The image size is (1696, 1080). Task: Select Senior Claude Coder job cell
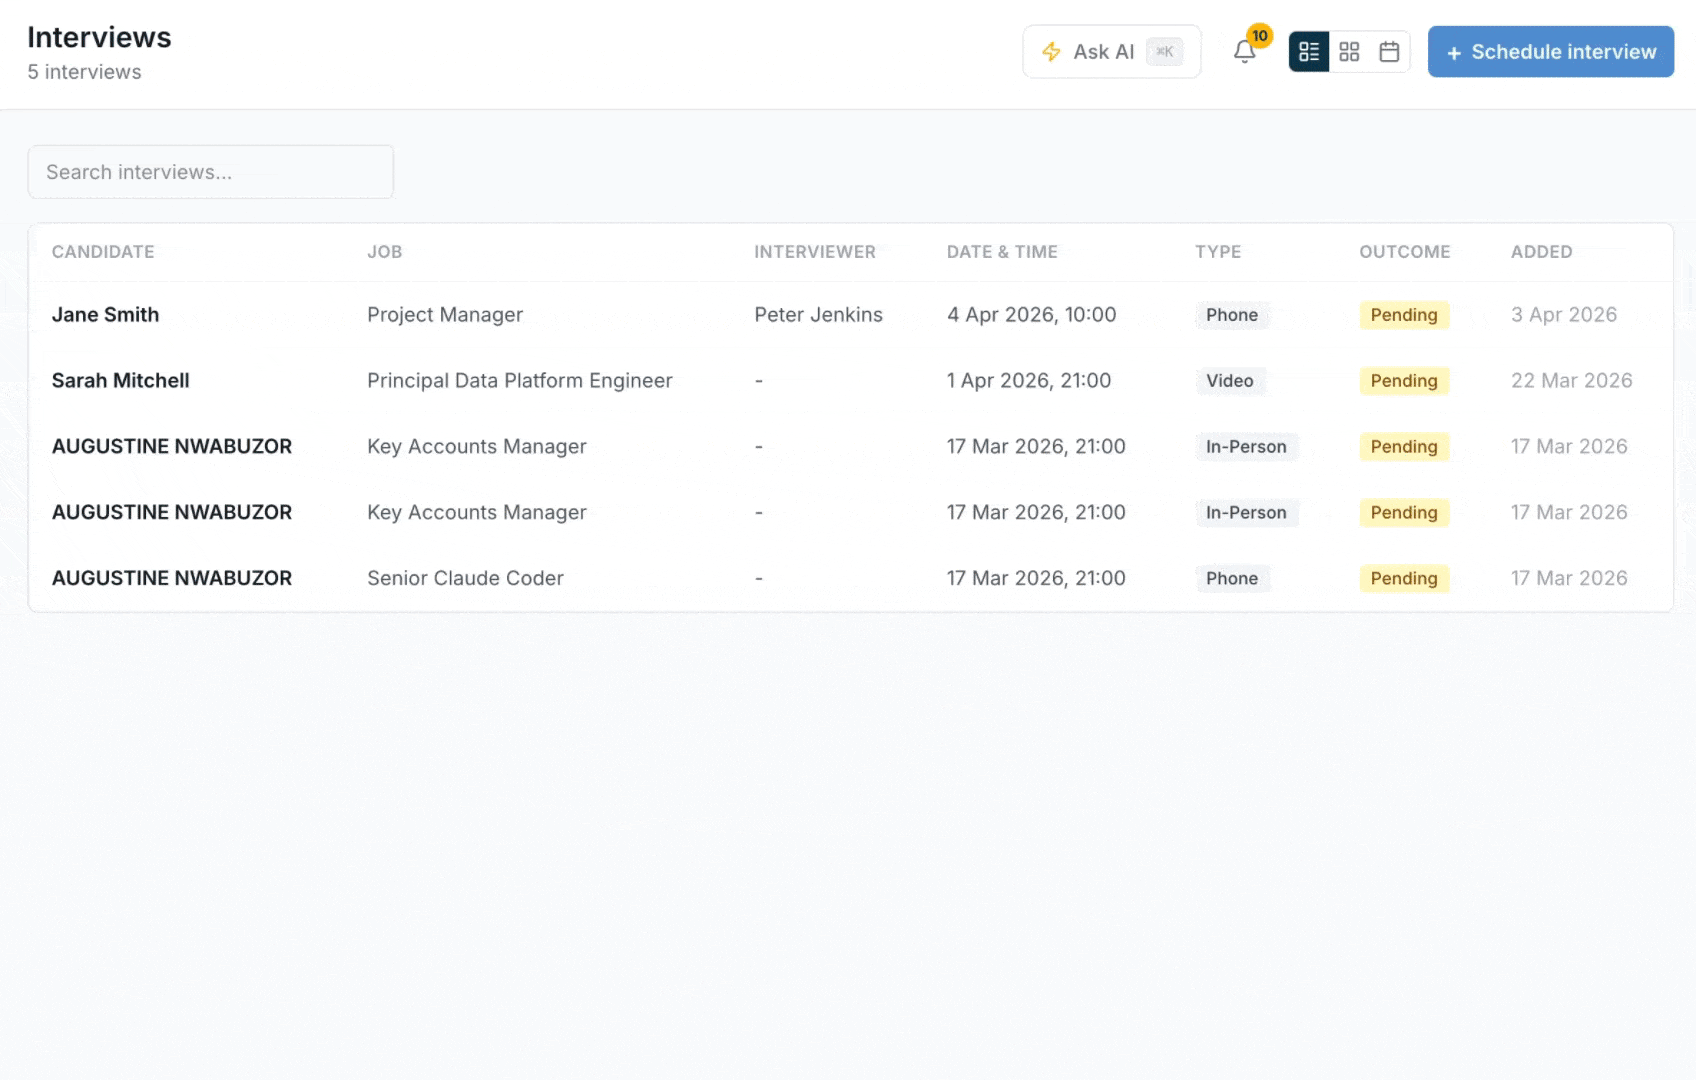[x=465, y=578]
